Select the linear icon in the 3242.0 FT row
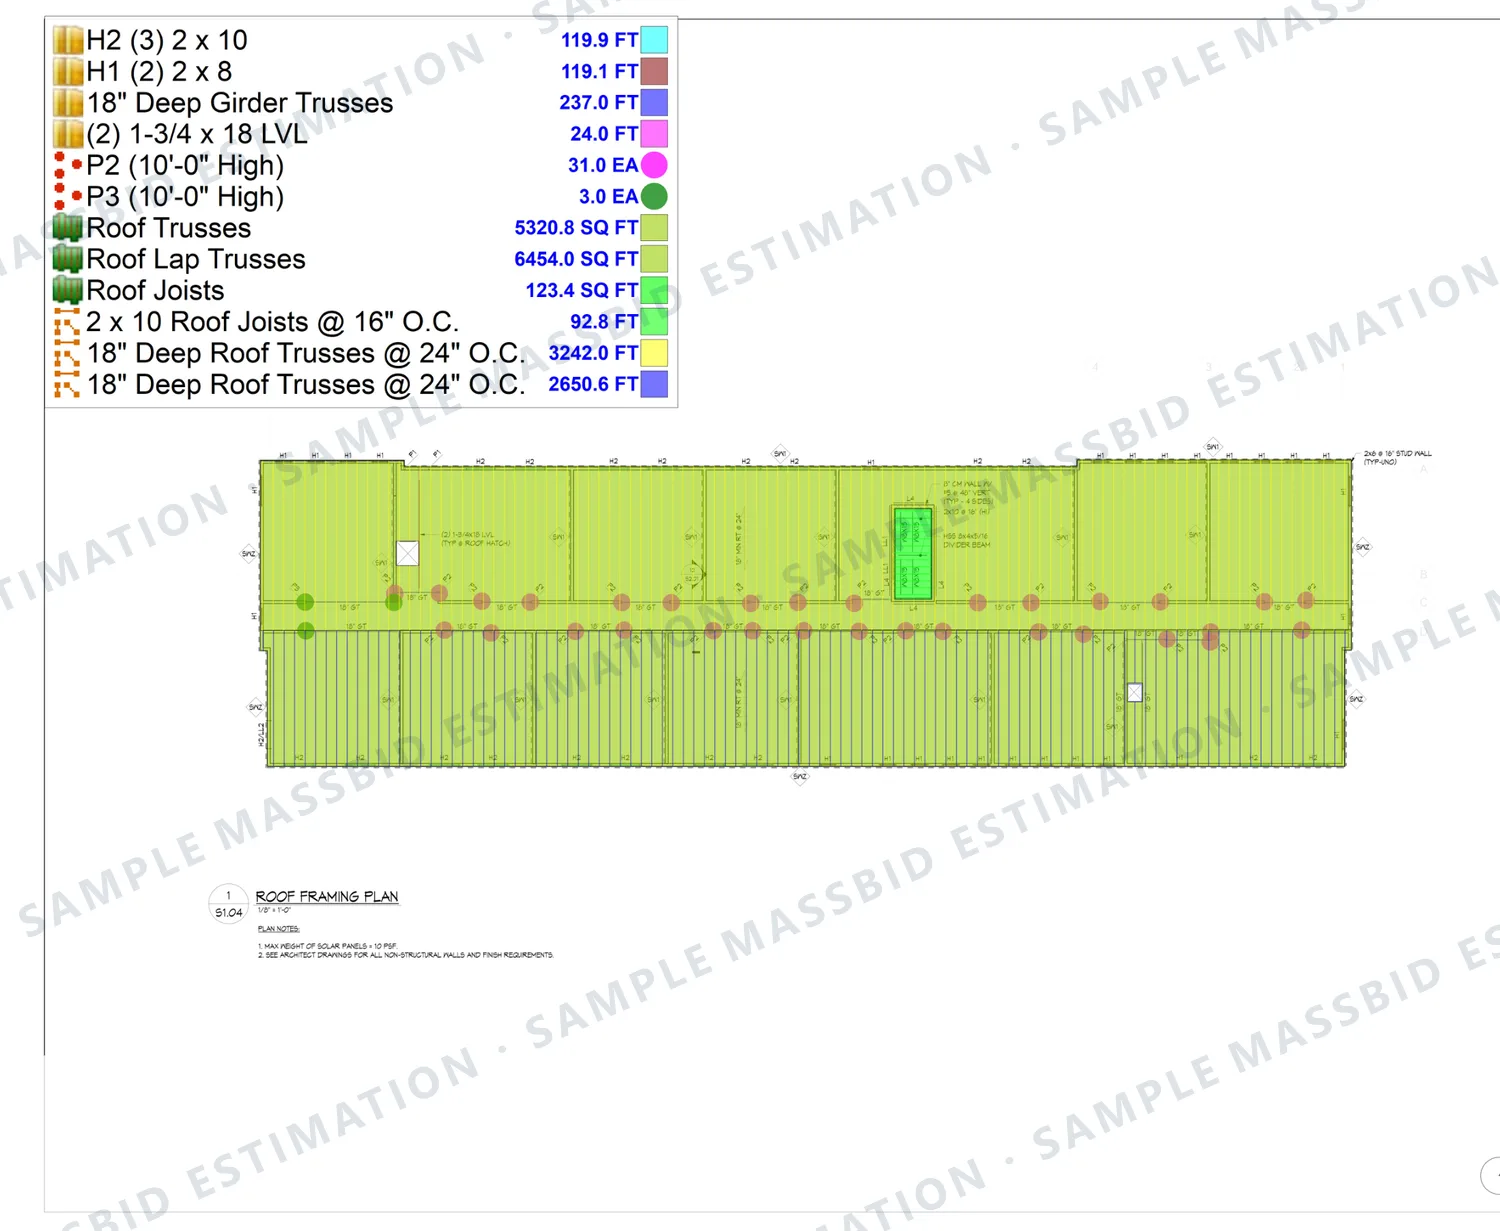The height and width of the screenshot is (1231, 1500). point(67,352)
